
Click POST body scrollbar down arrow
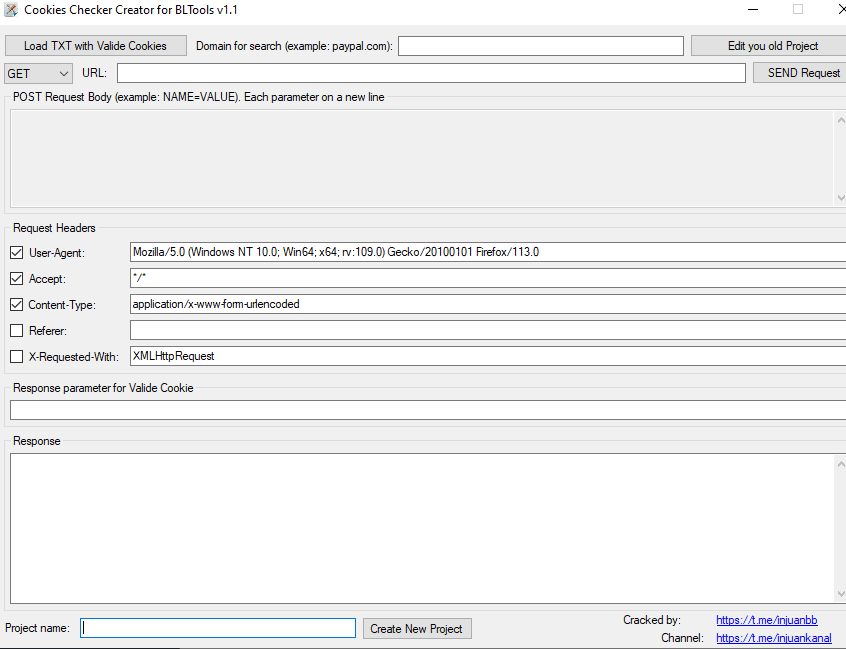(841, 197)
